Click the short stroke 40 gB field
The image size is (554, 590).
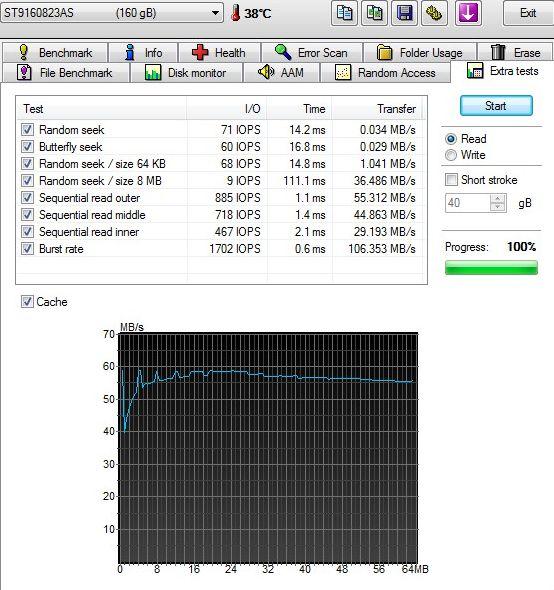coord(468,203)
